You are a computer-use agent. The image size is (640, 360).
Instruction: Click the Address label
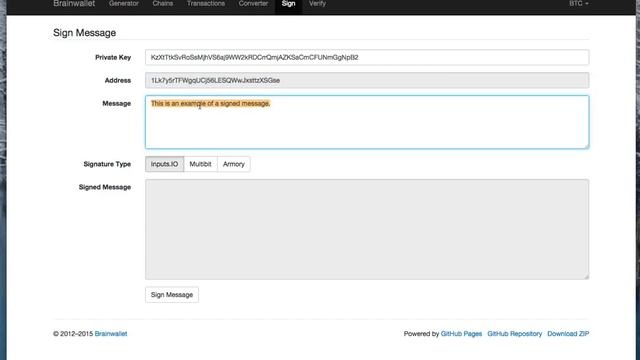[118, 80]
